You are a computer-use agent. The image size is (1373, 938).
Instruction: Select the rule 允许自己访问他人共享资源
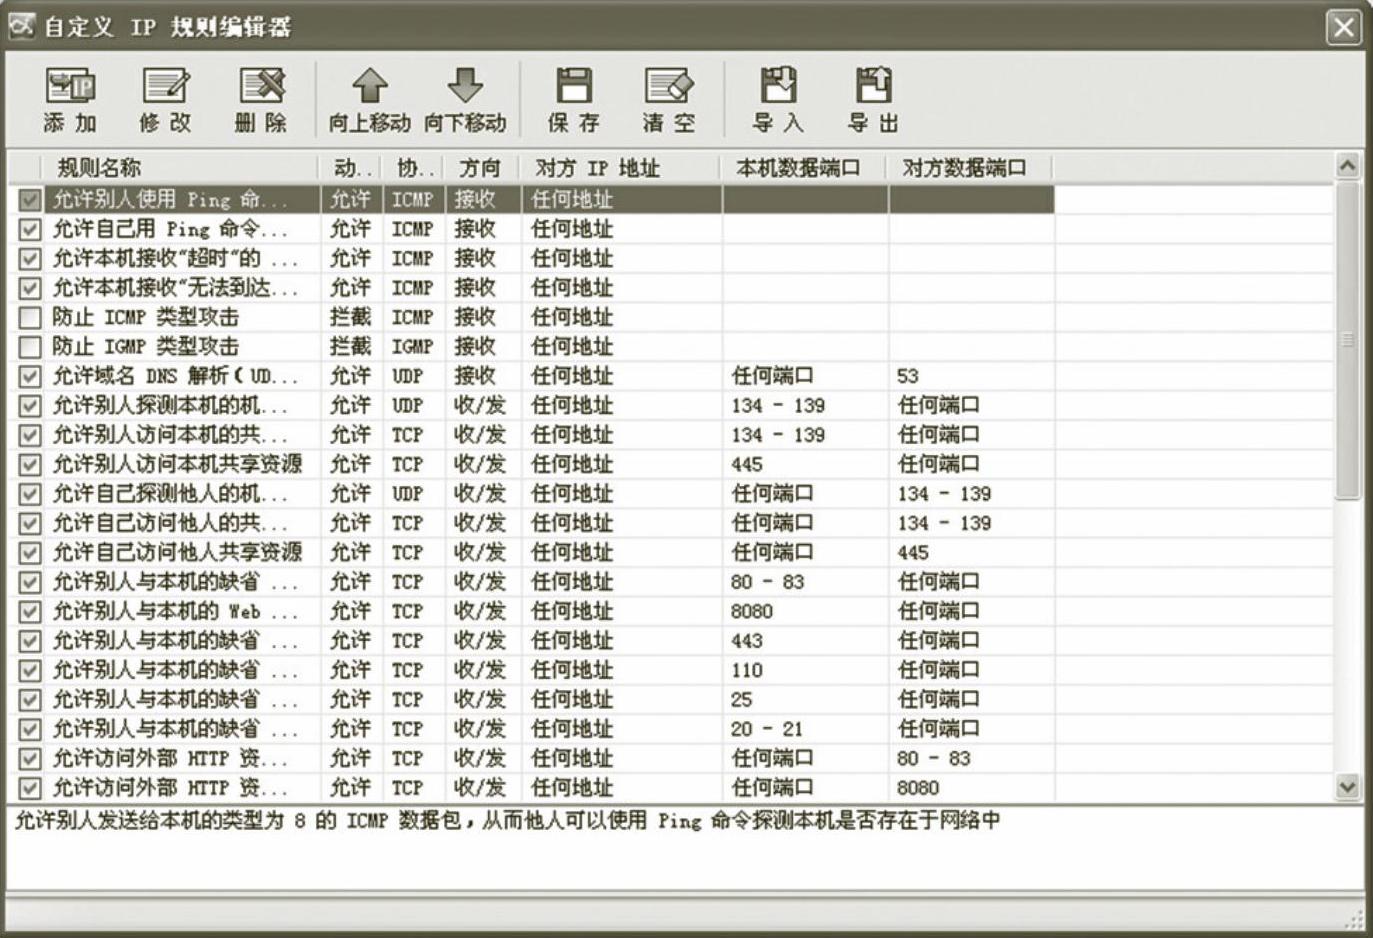[x=177, y=552]
